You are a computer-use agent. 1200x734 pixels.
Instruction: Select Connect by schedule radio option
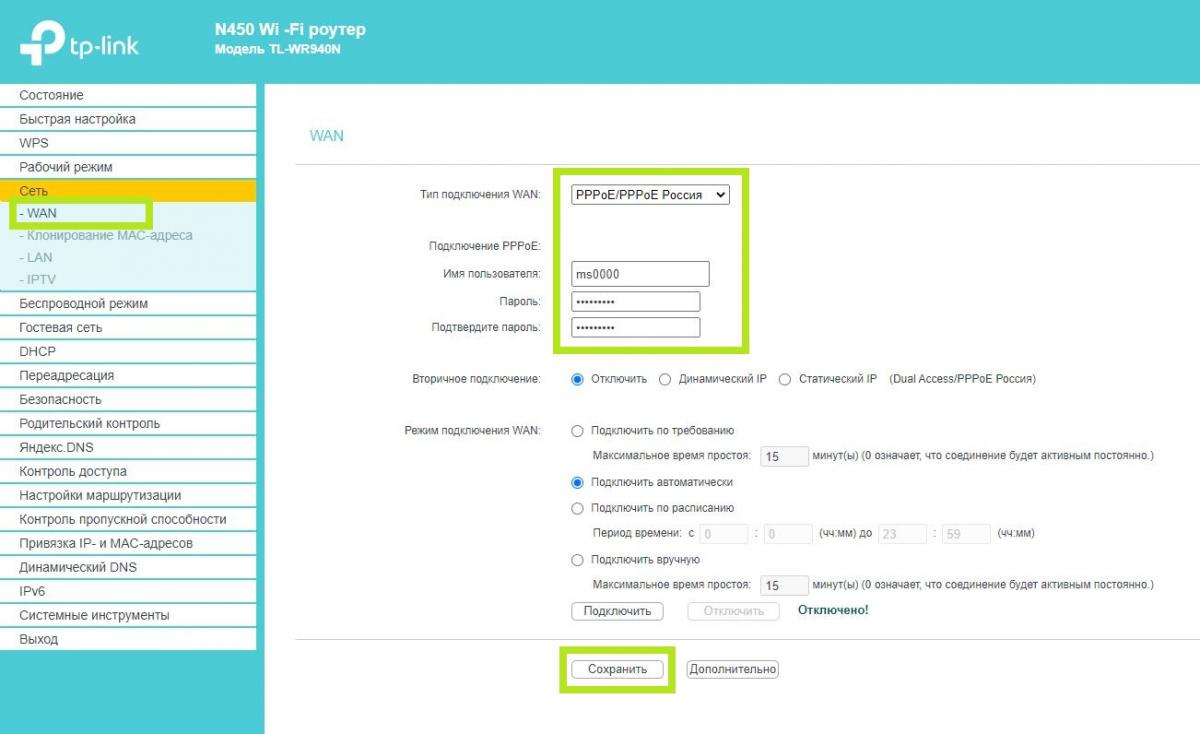577,508
